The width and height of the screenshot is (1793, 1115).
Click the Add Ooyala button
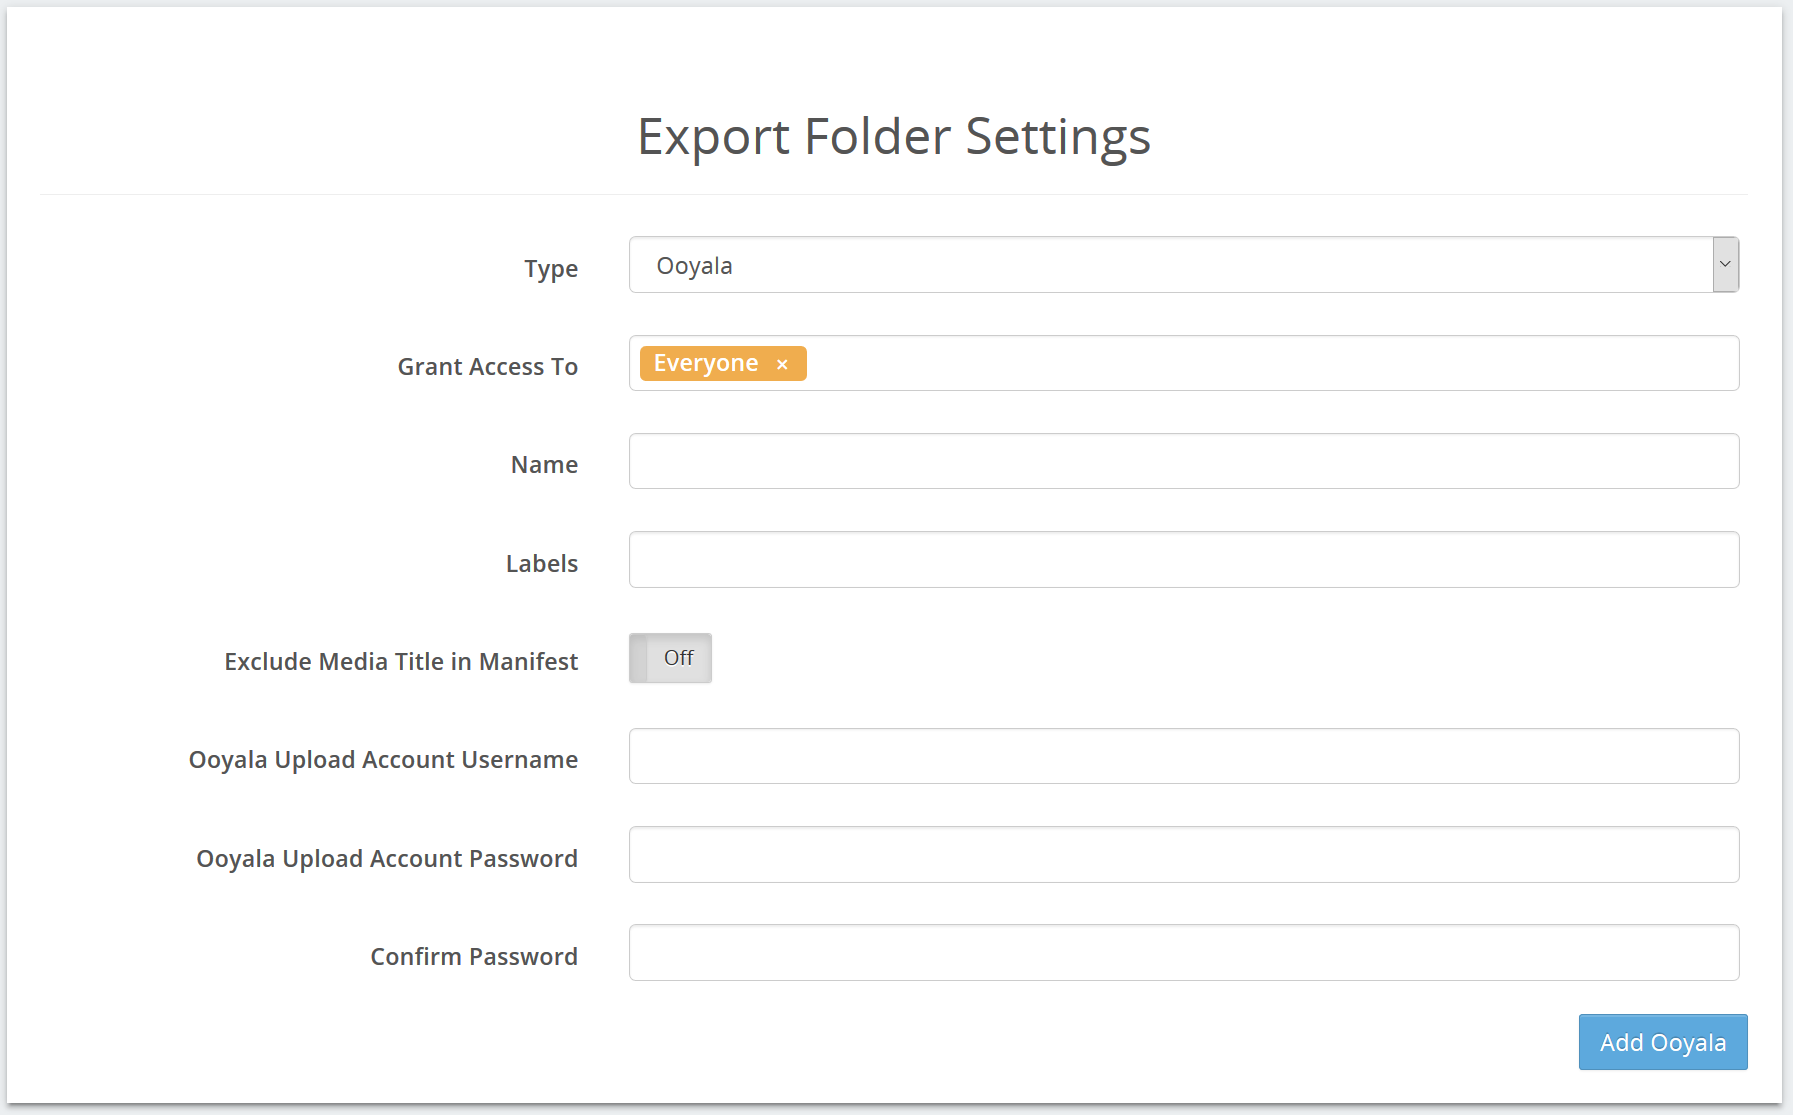click(x=1663, y=1042)
